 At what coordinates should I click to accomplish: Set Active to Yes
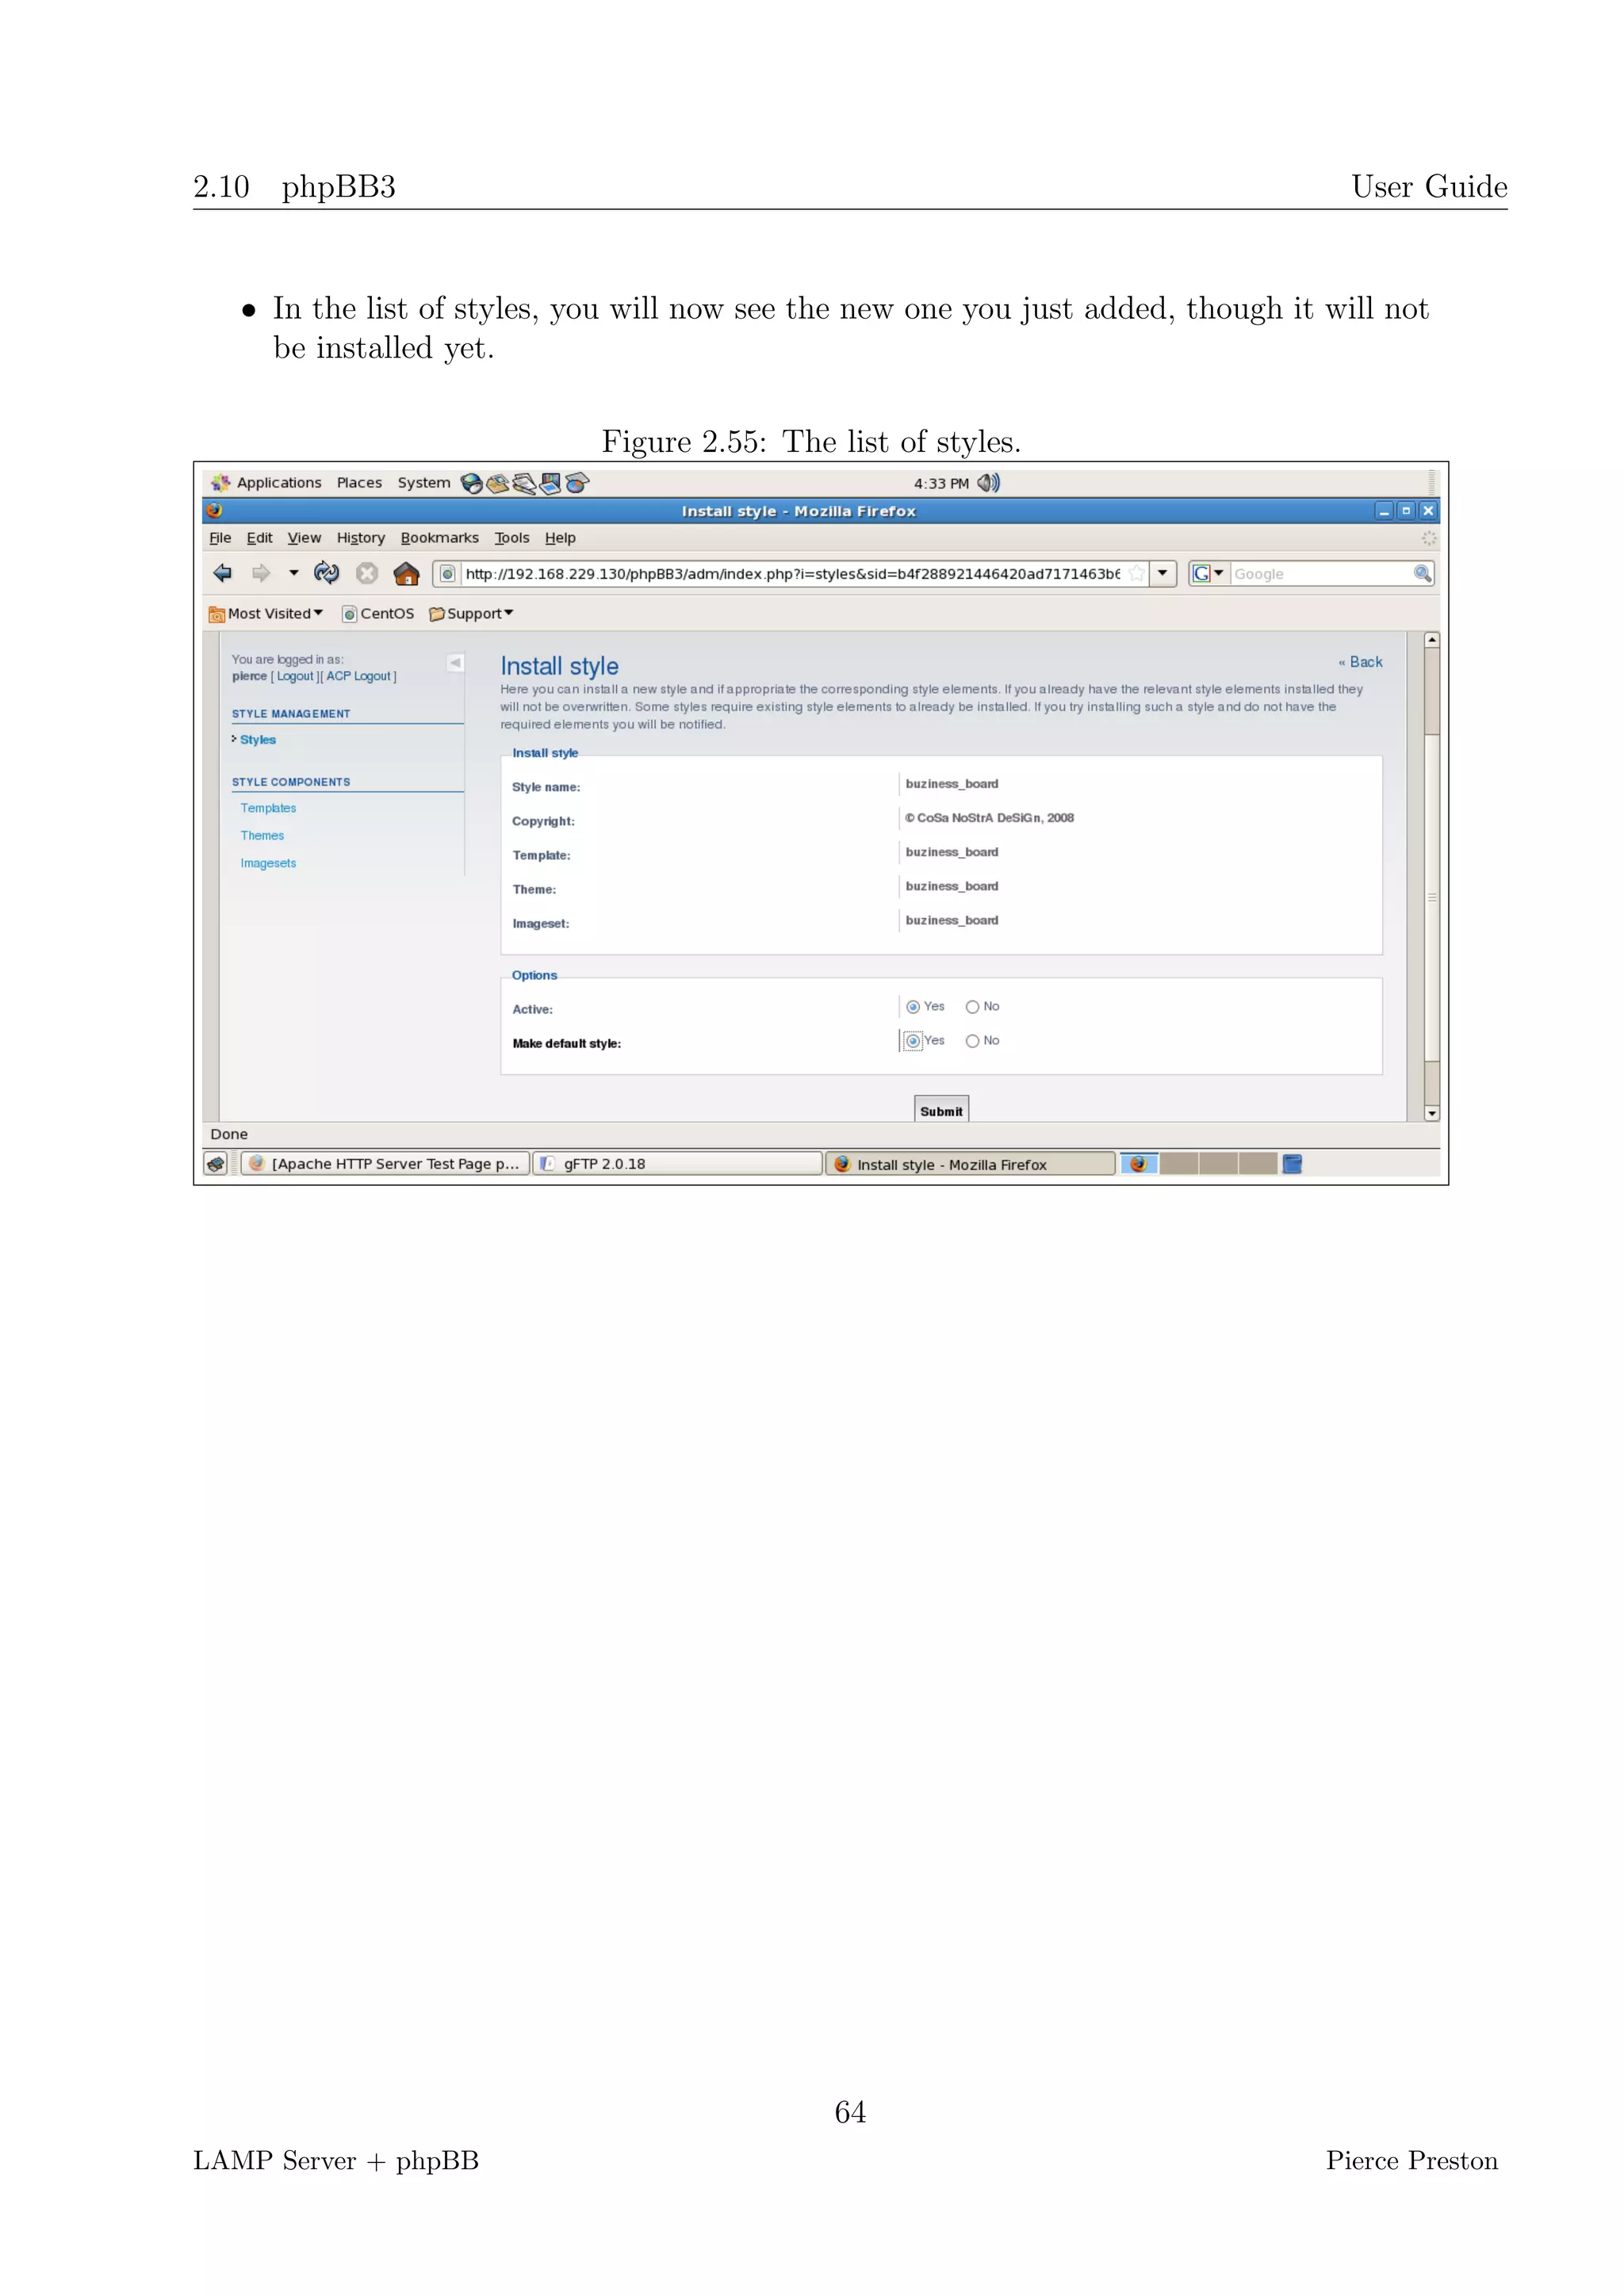913,1007
